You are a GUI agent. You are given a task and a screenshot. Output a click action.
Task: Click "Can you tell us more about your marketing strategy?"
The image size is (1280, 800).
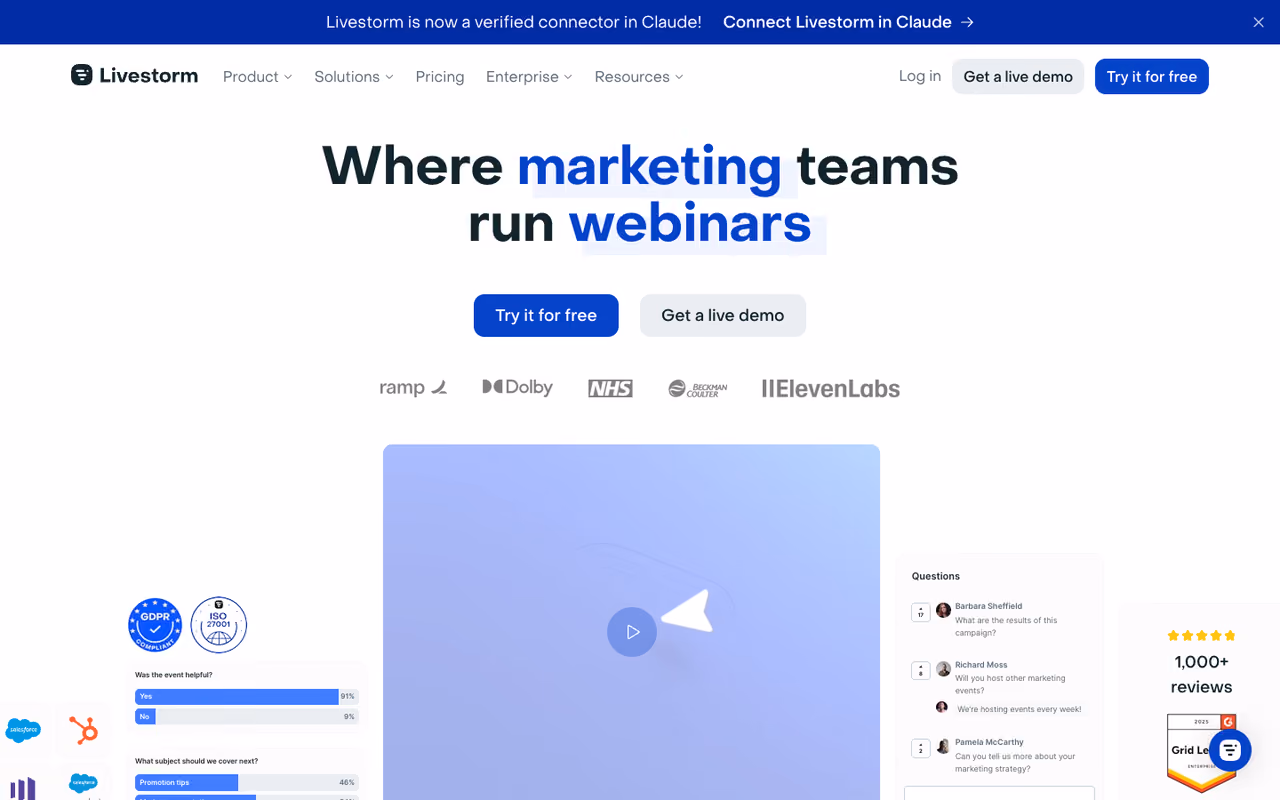pos(1015,762)
